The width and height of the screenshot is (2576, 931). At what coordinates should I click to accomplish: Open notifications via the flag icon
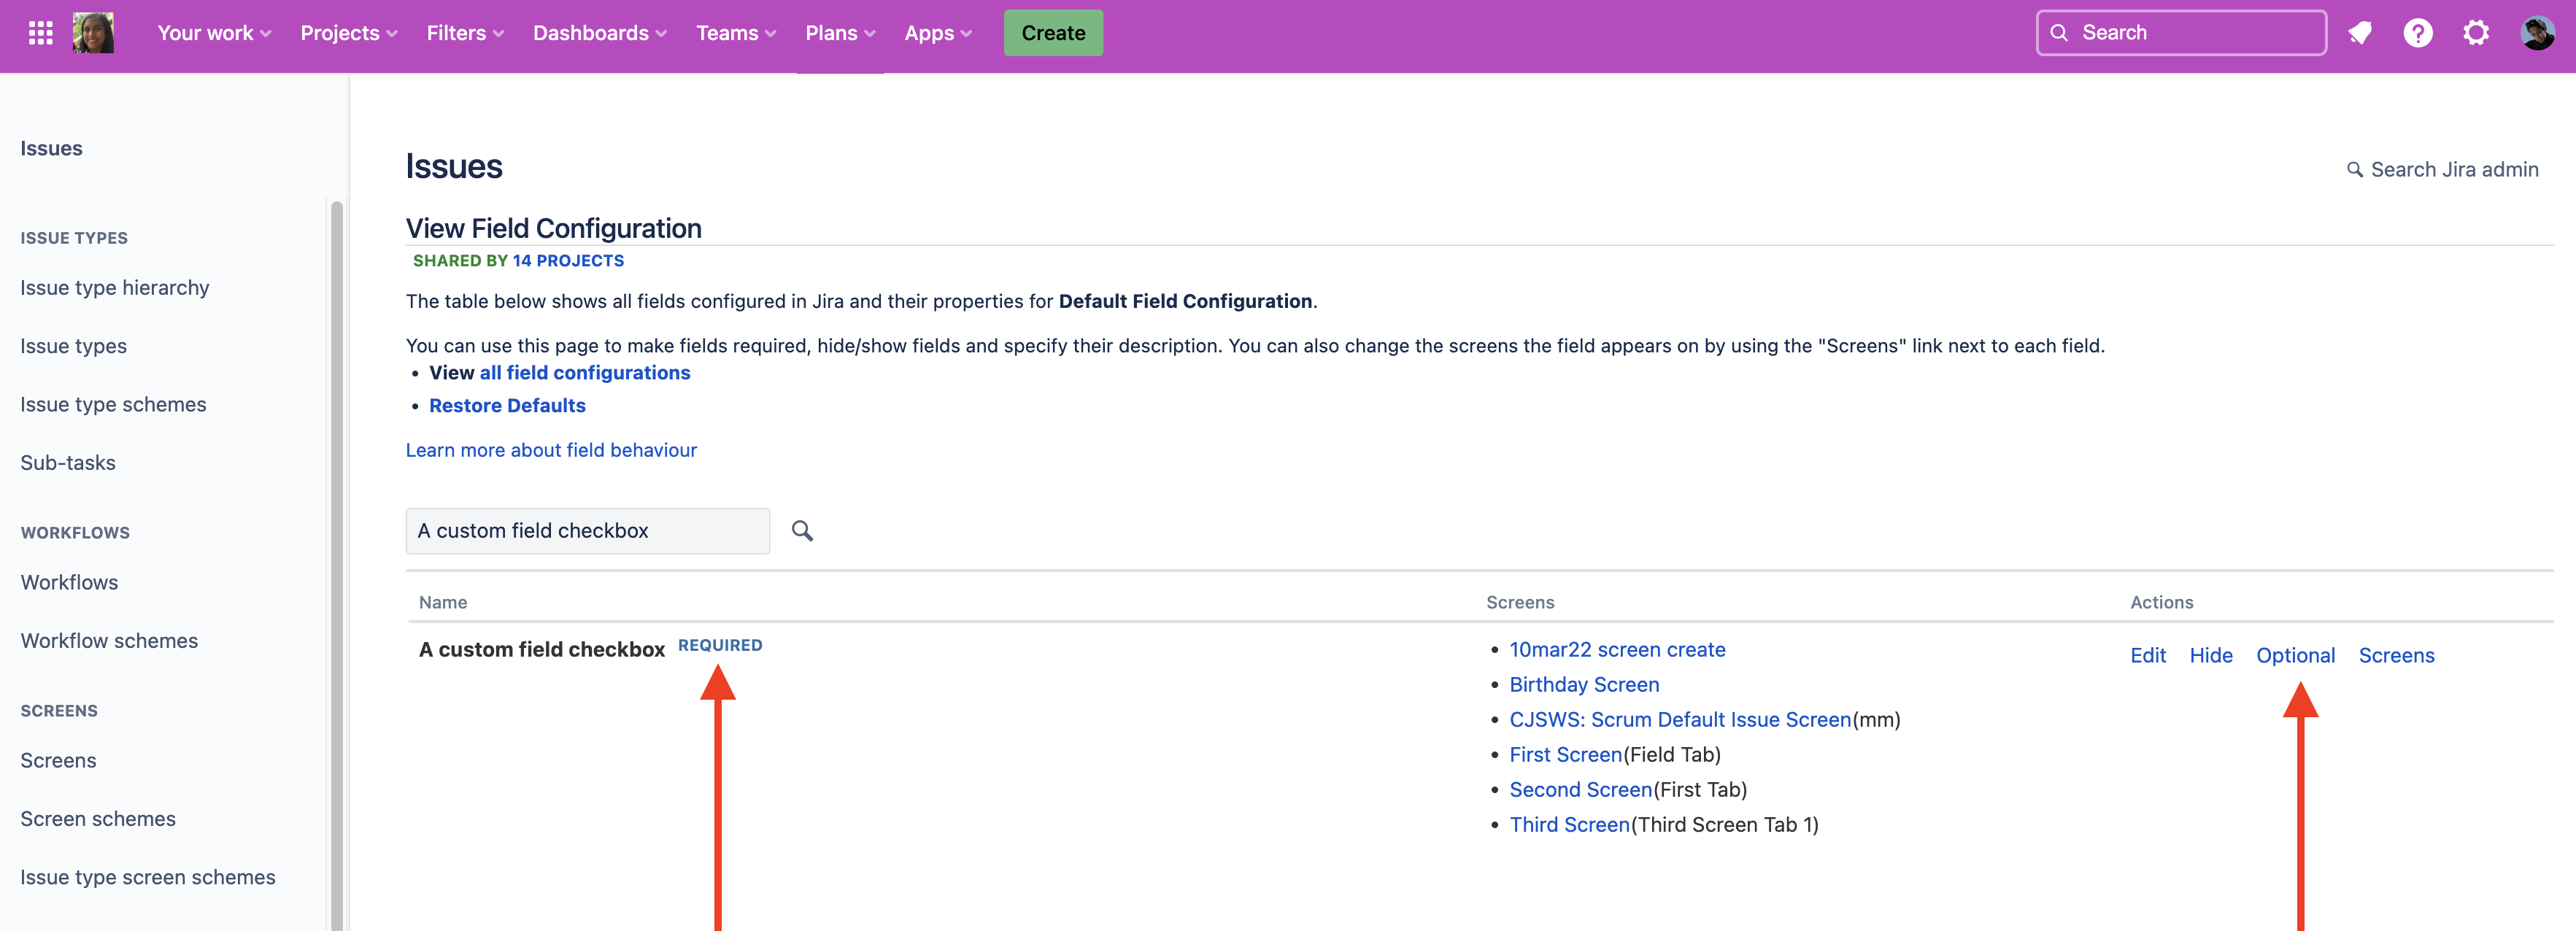tap(2360, 32)
